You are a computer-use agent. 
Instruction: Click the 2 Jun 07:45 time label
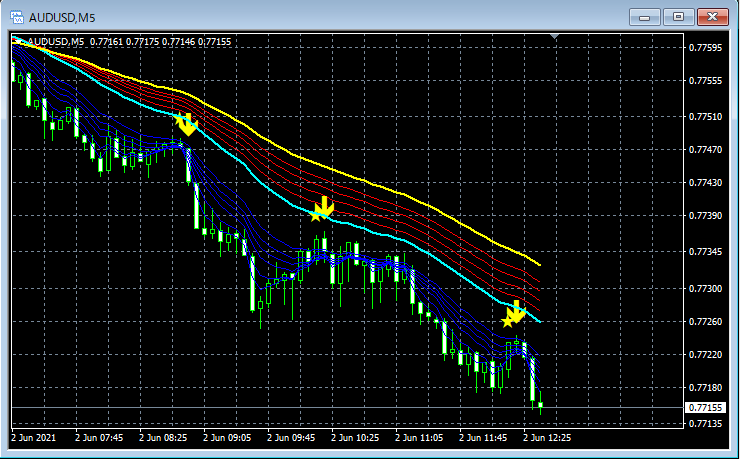coord(99,438)
